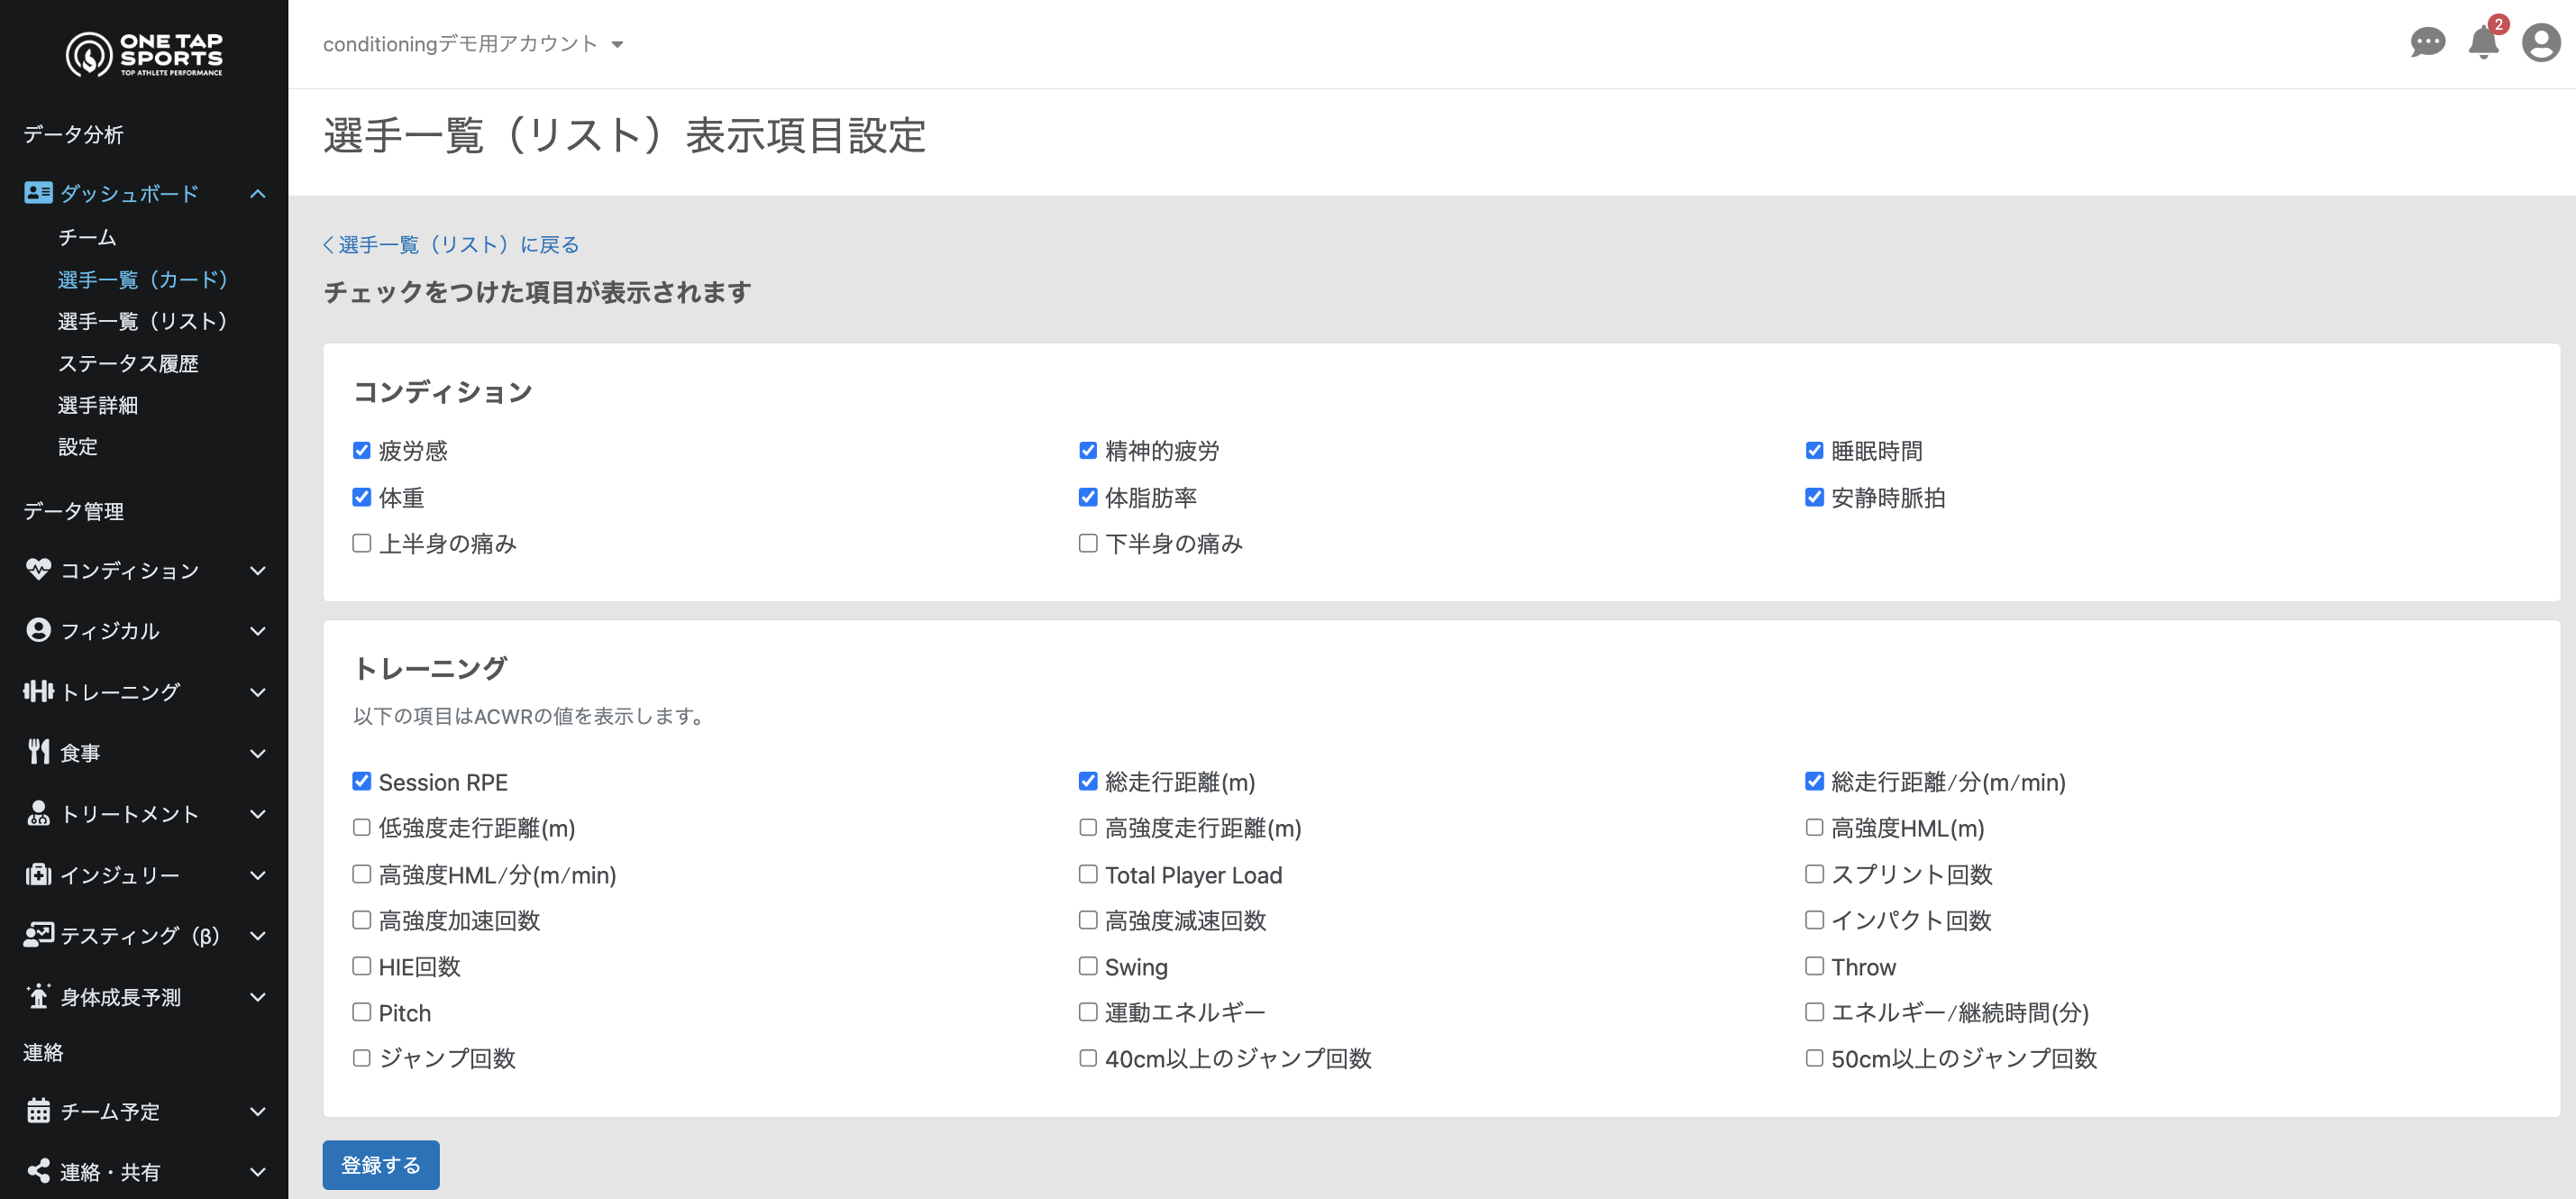Screen dimensions: 2576x1199
Task: Check the 運動エネルギー checkbox
Action: [1088, 1012]
